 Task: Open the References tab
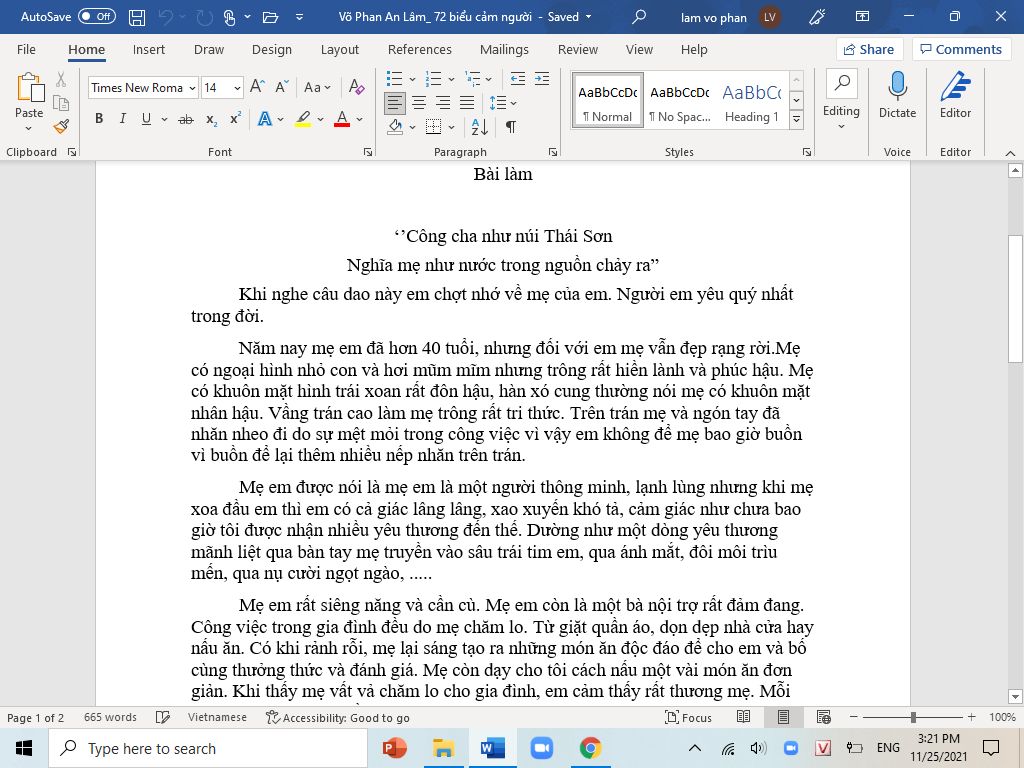click(x=419, y=50)
